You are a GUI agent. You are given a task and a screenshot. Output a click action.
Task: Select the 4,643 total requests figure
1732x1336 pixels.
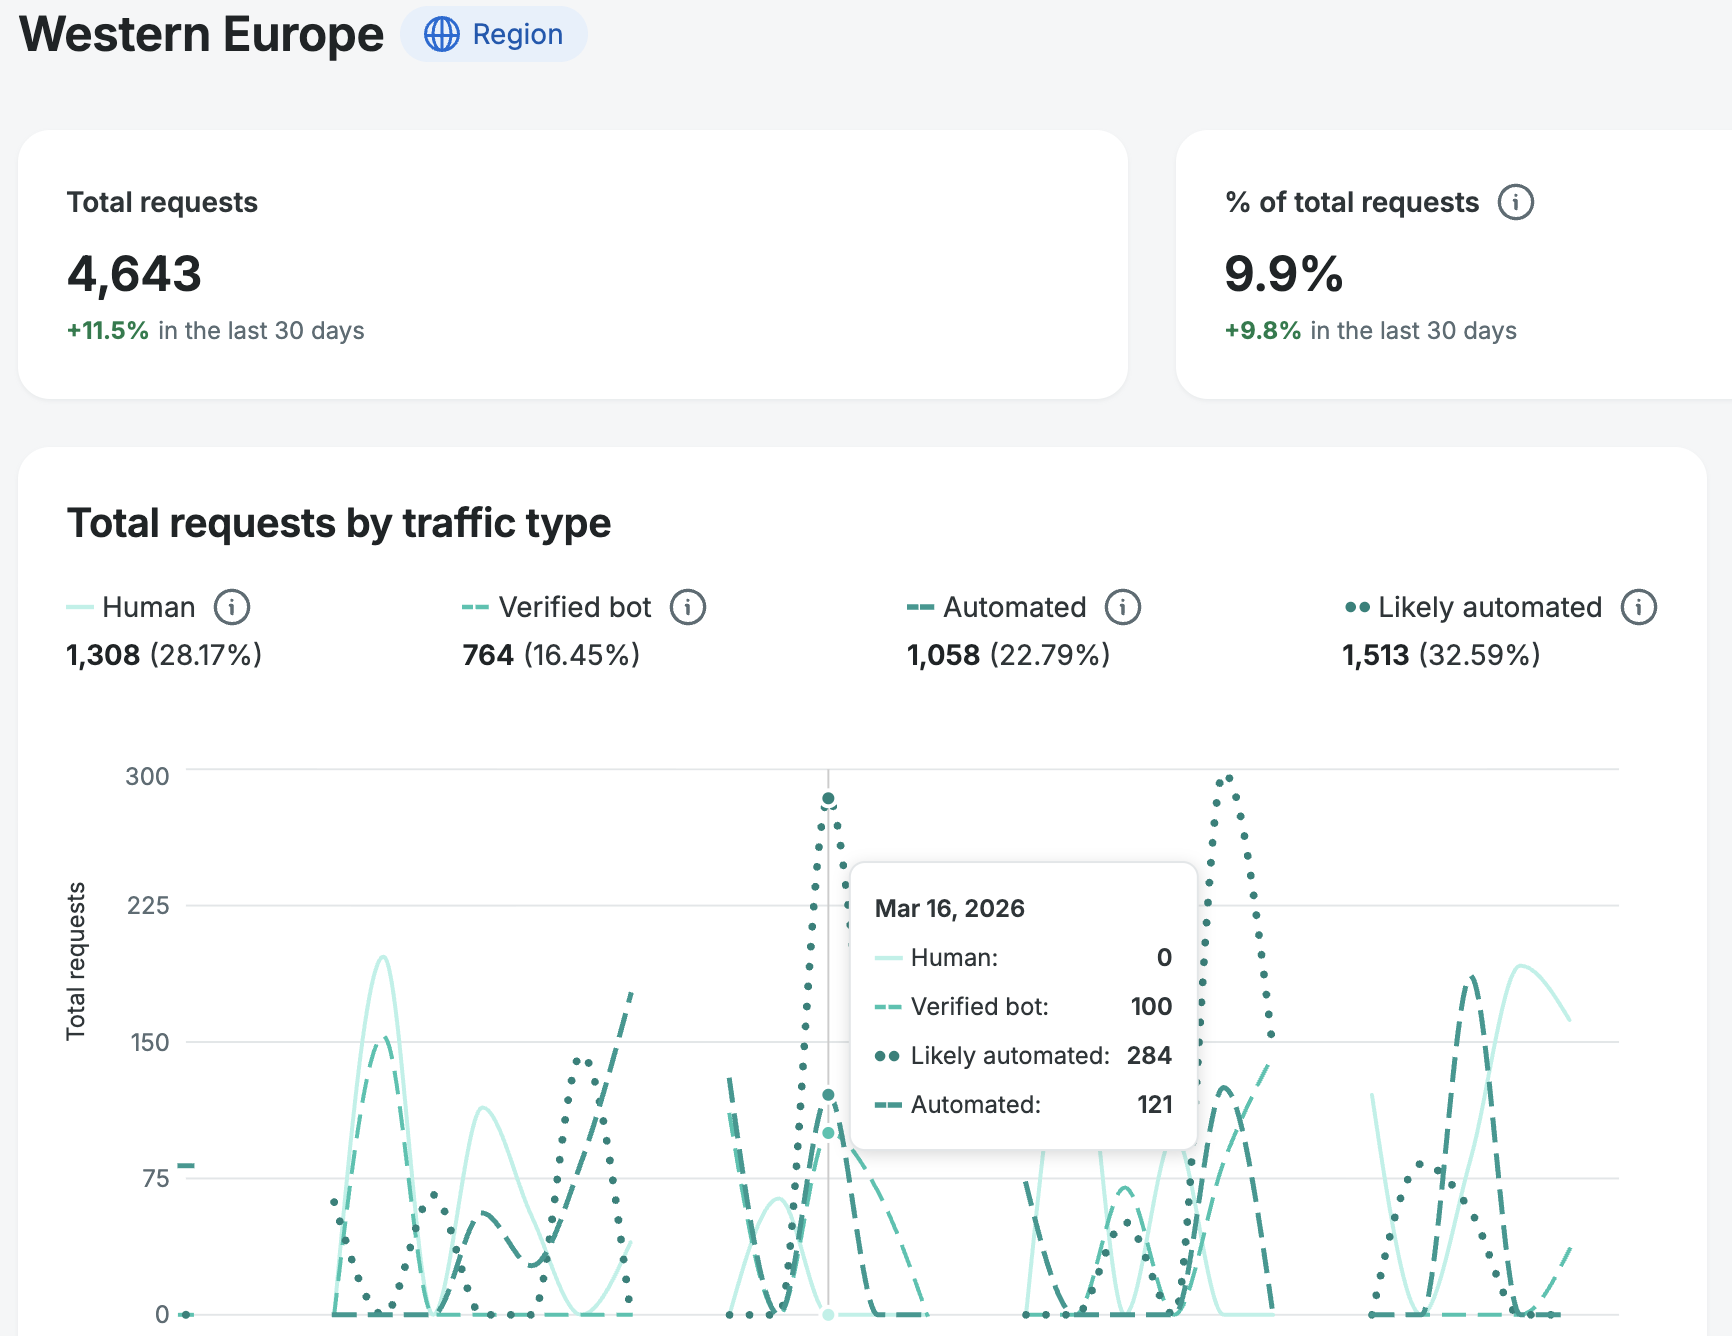point(134,274)
